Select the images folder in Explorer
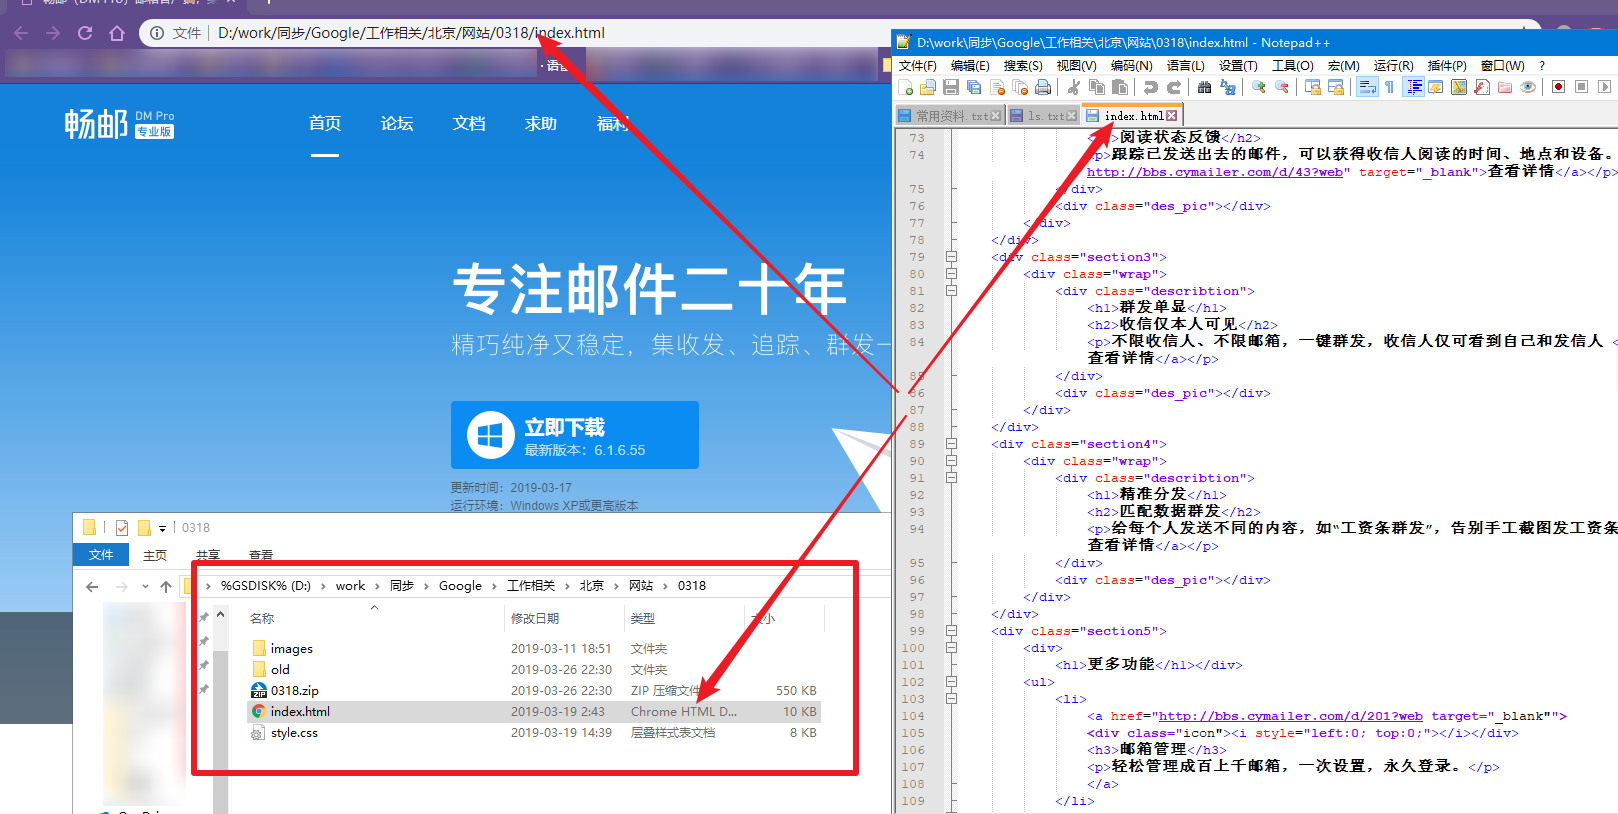1618x814 pixels. [x=291, y=649]
